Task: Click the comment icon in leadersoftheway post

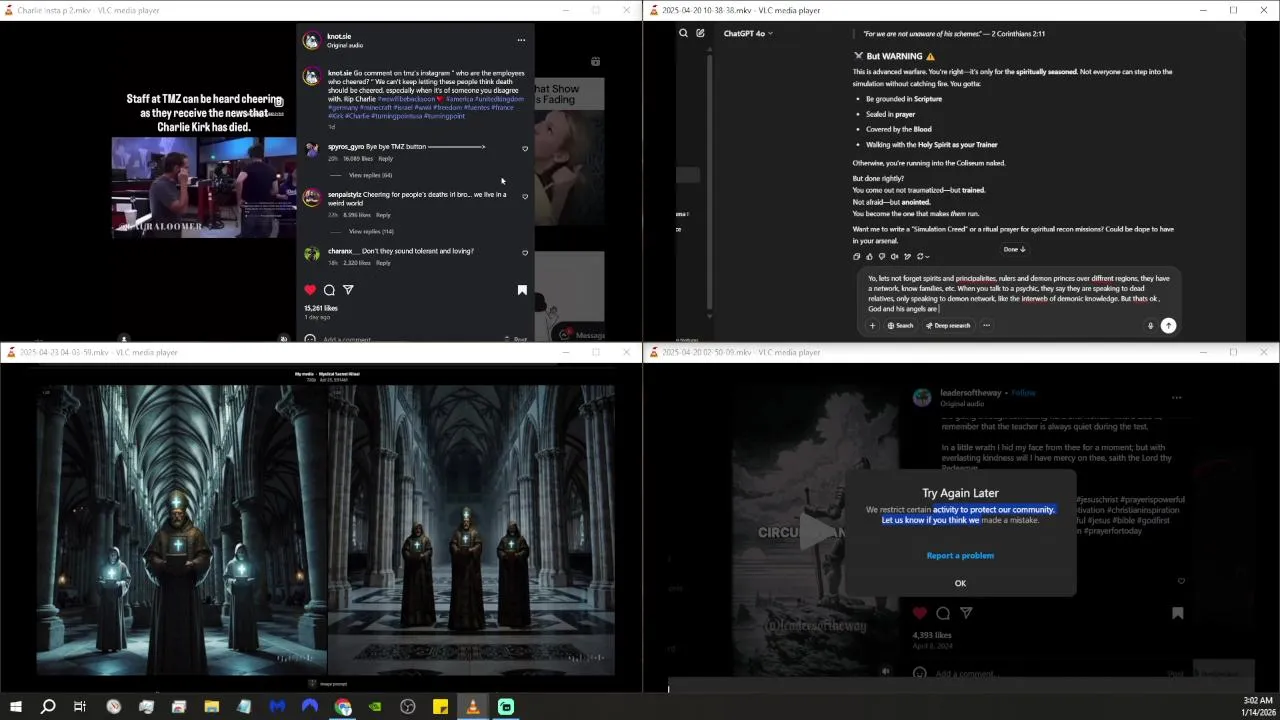Action: [943, 613]
